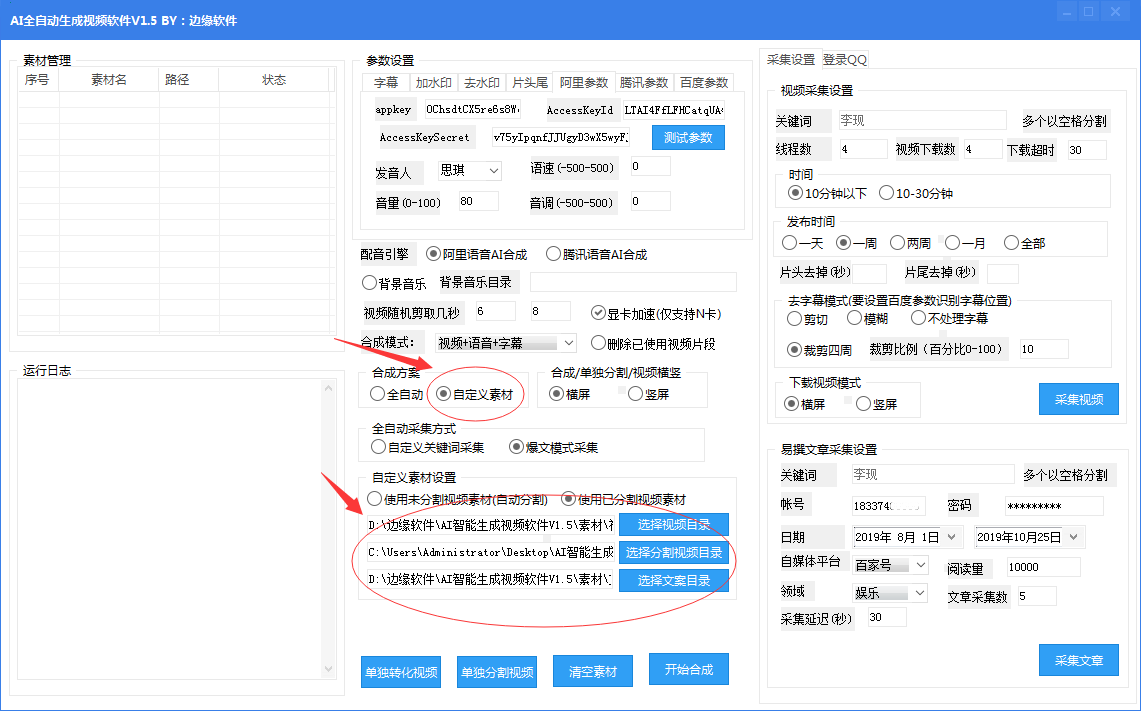The height and width of the screenshot is (711, 1141).
Task: Click the 密码 input field
Action: (1054, 506)
